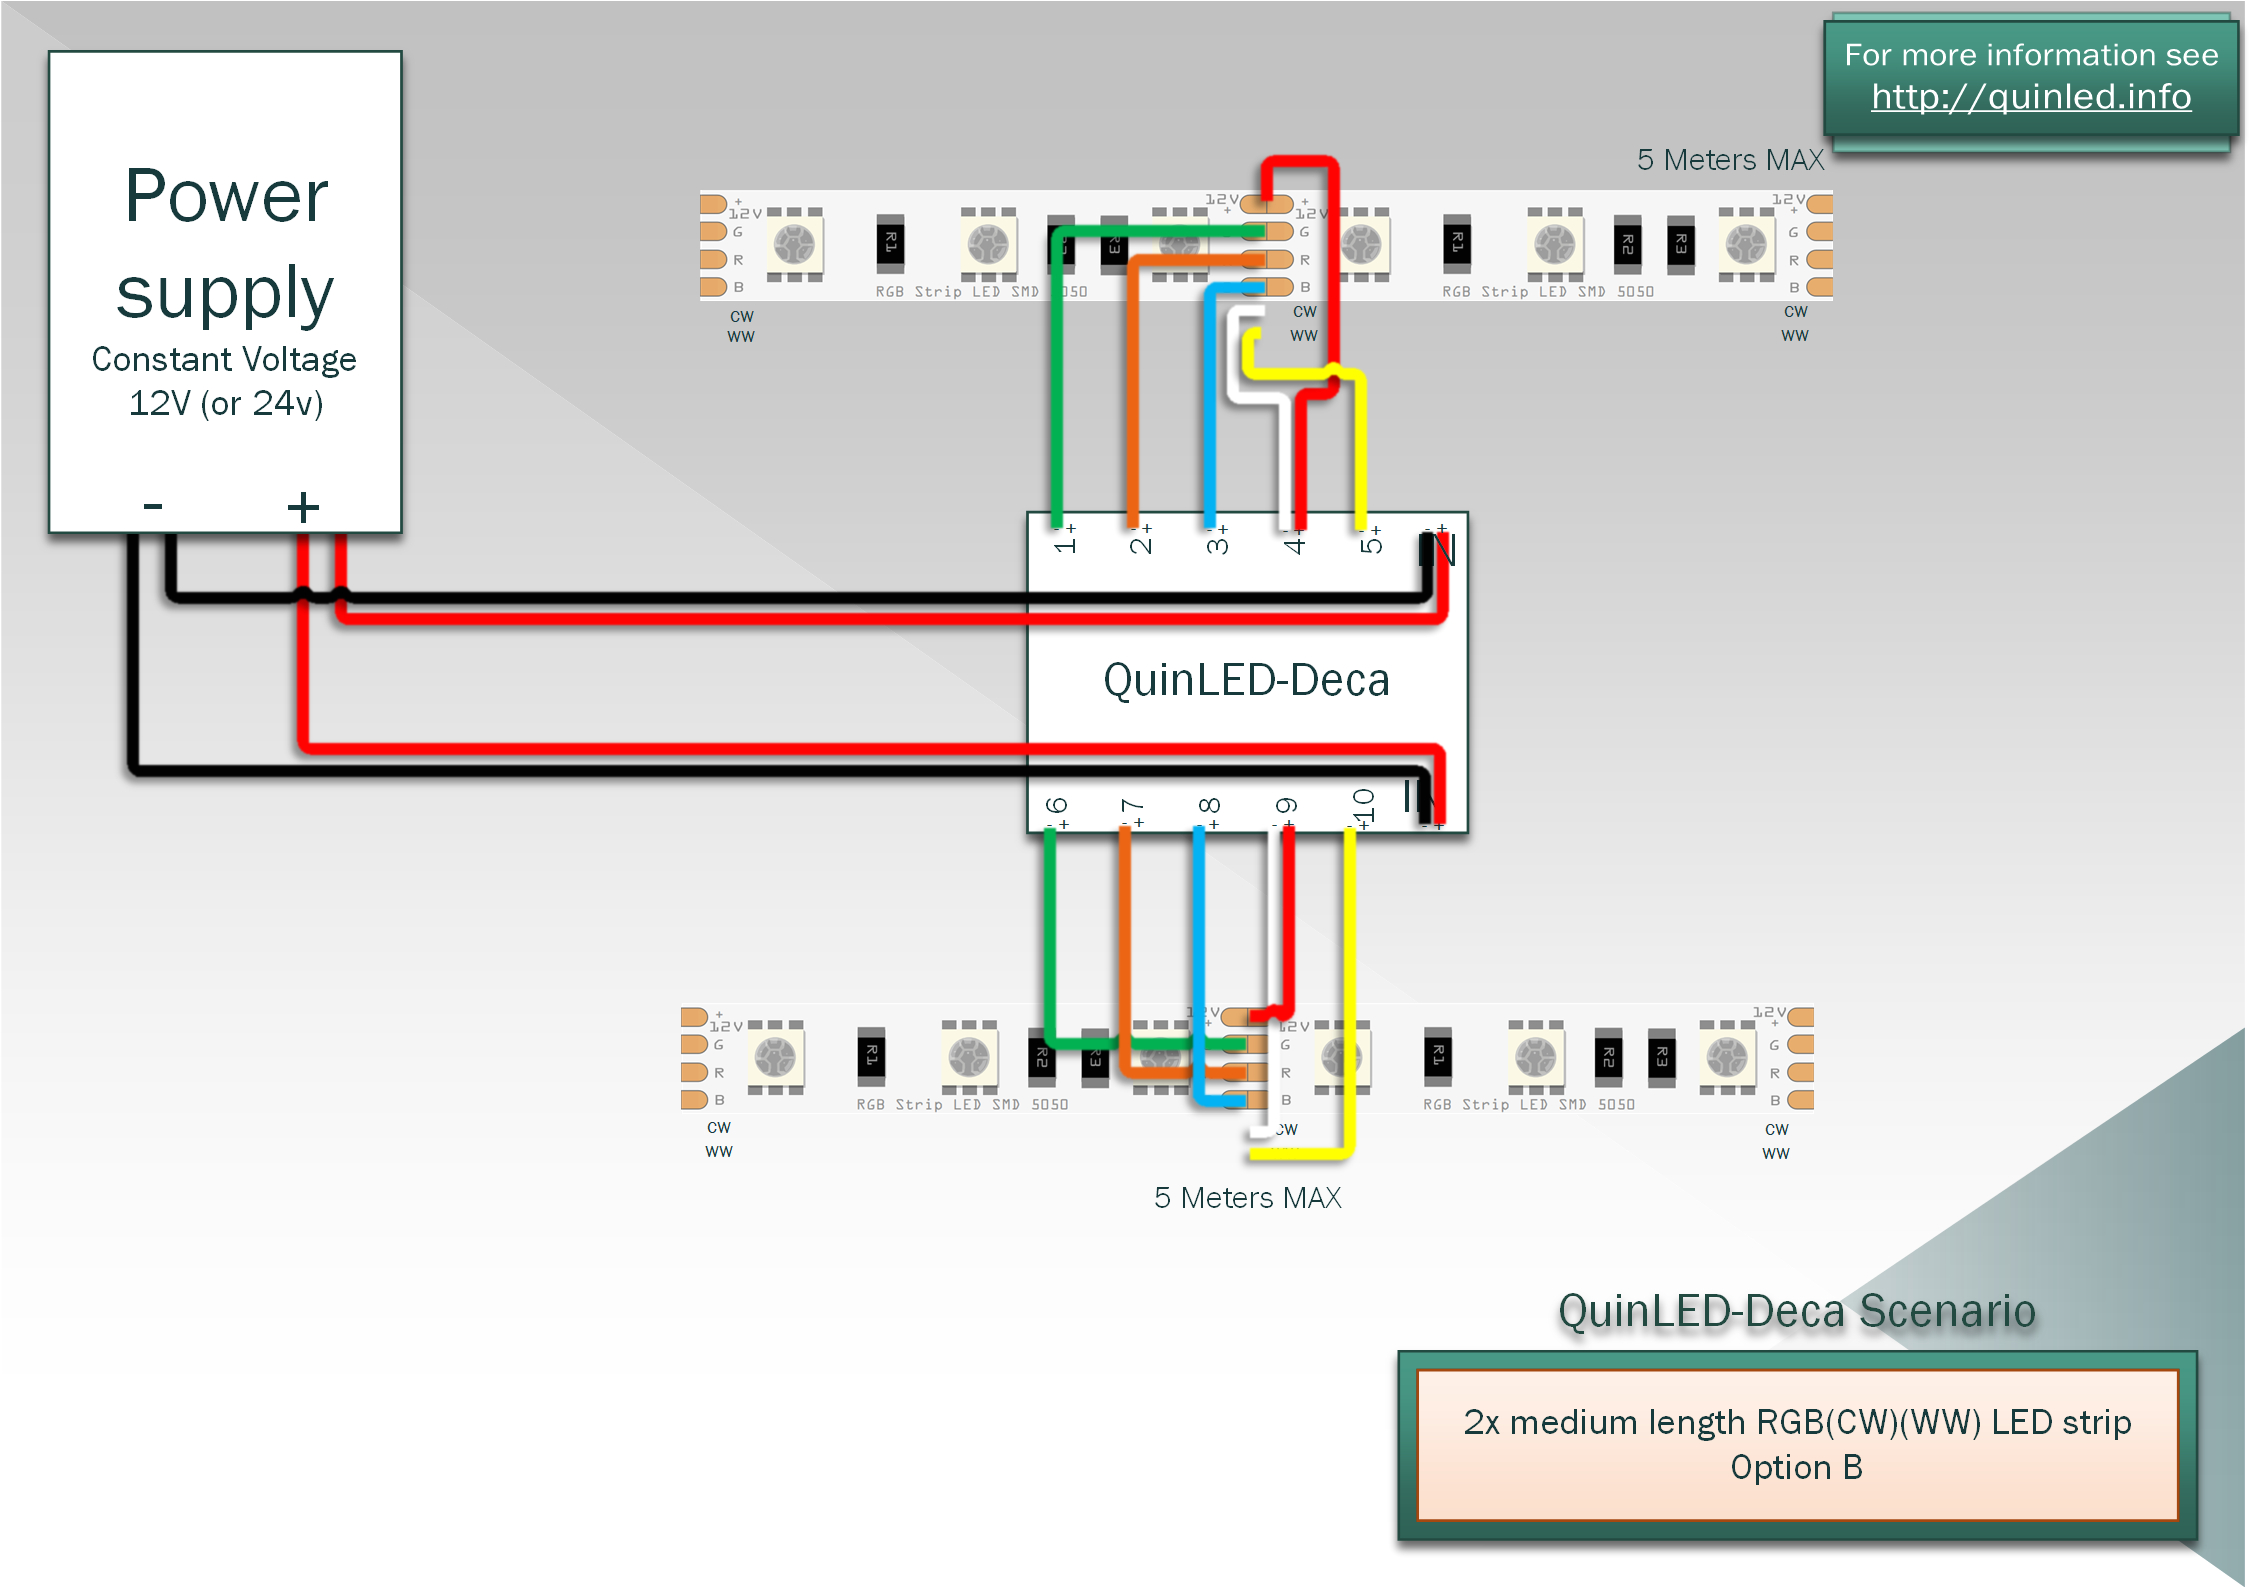Click the power supply minus terminal
Screen dimensions: 2254x1588
152,506
